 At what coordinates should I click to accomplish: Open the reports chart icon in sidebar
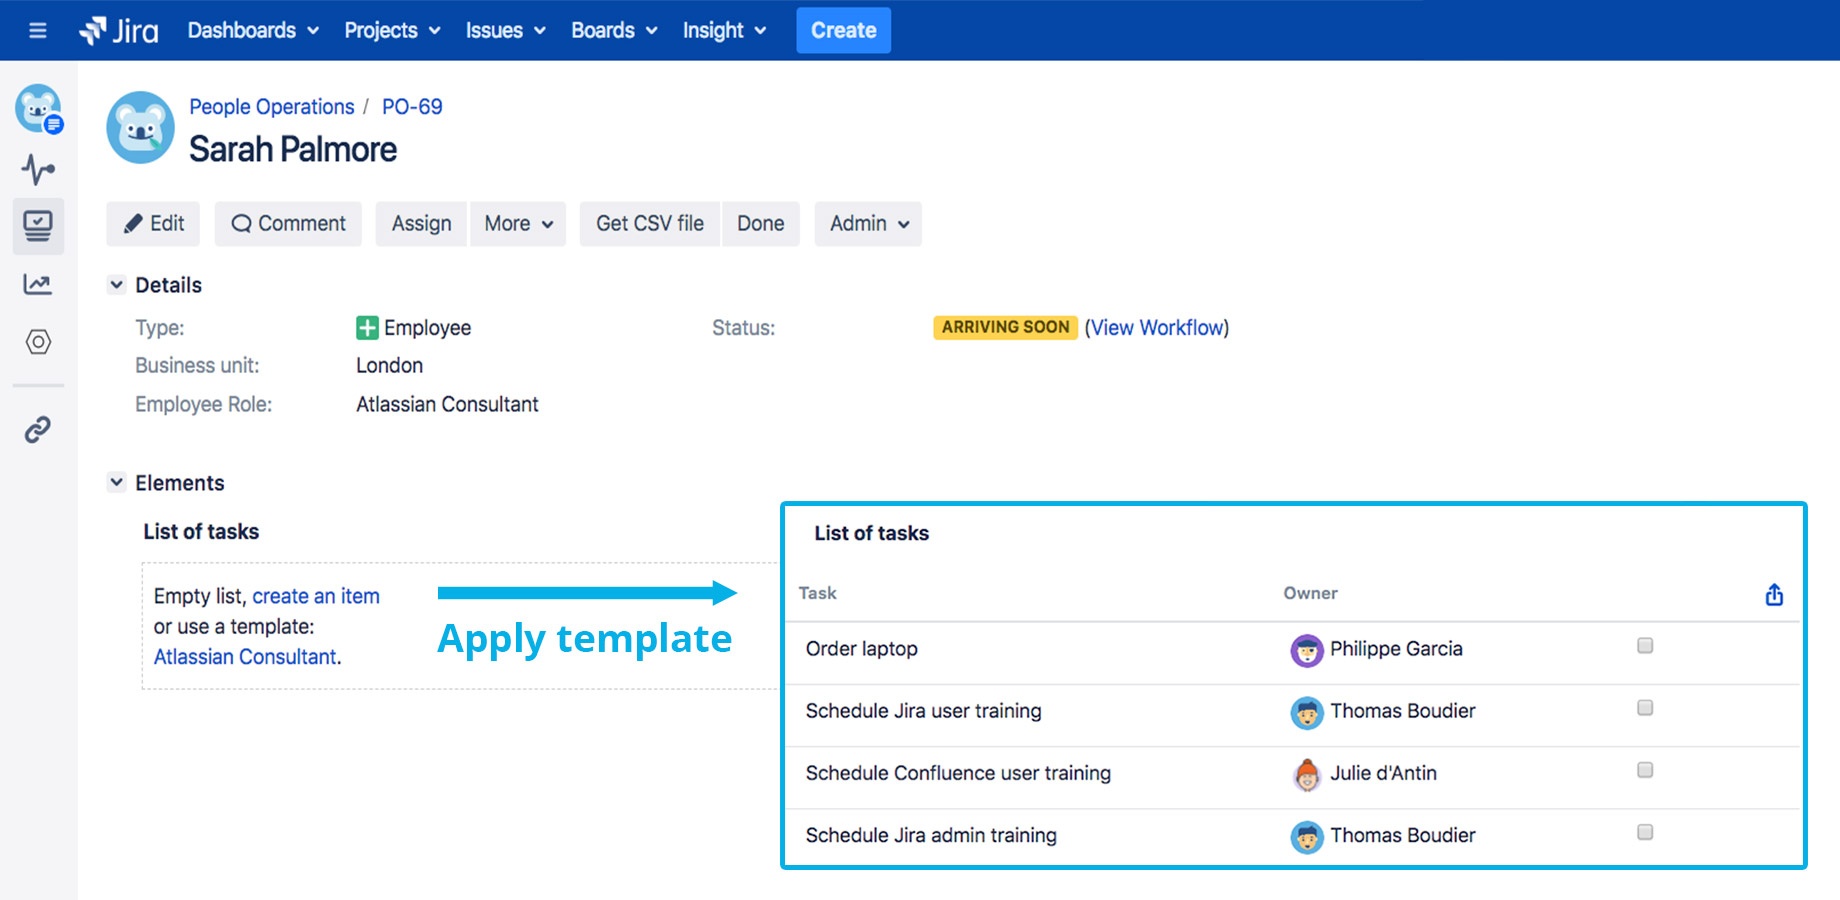tap(38, 285)
